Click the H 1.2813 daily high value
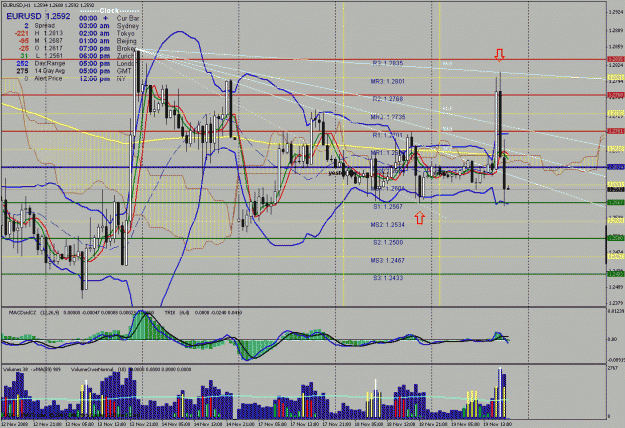 click(x=49, y=33)
